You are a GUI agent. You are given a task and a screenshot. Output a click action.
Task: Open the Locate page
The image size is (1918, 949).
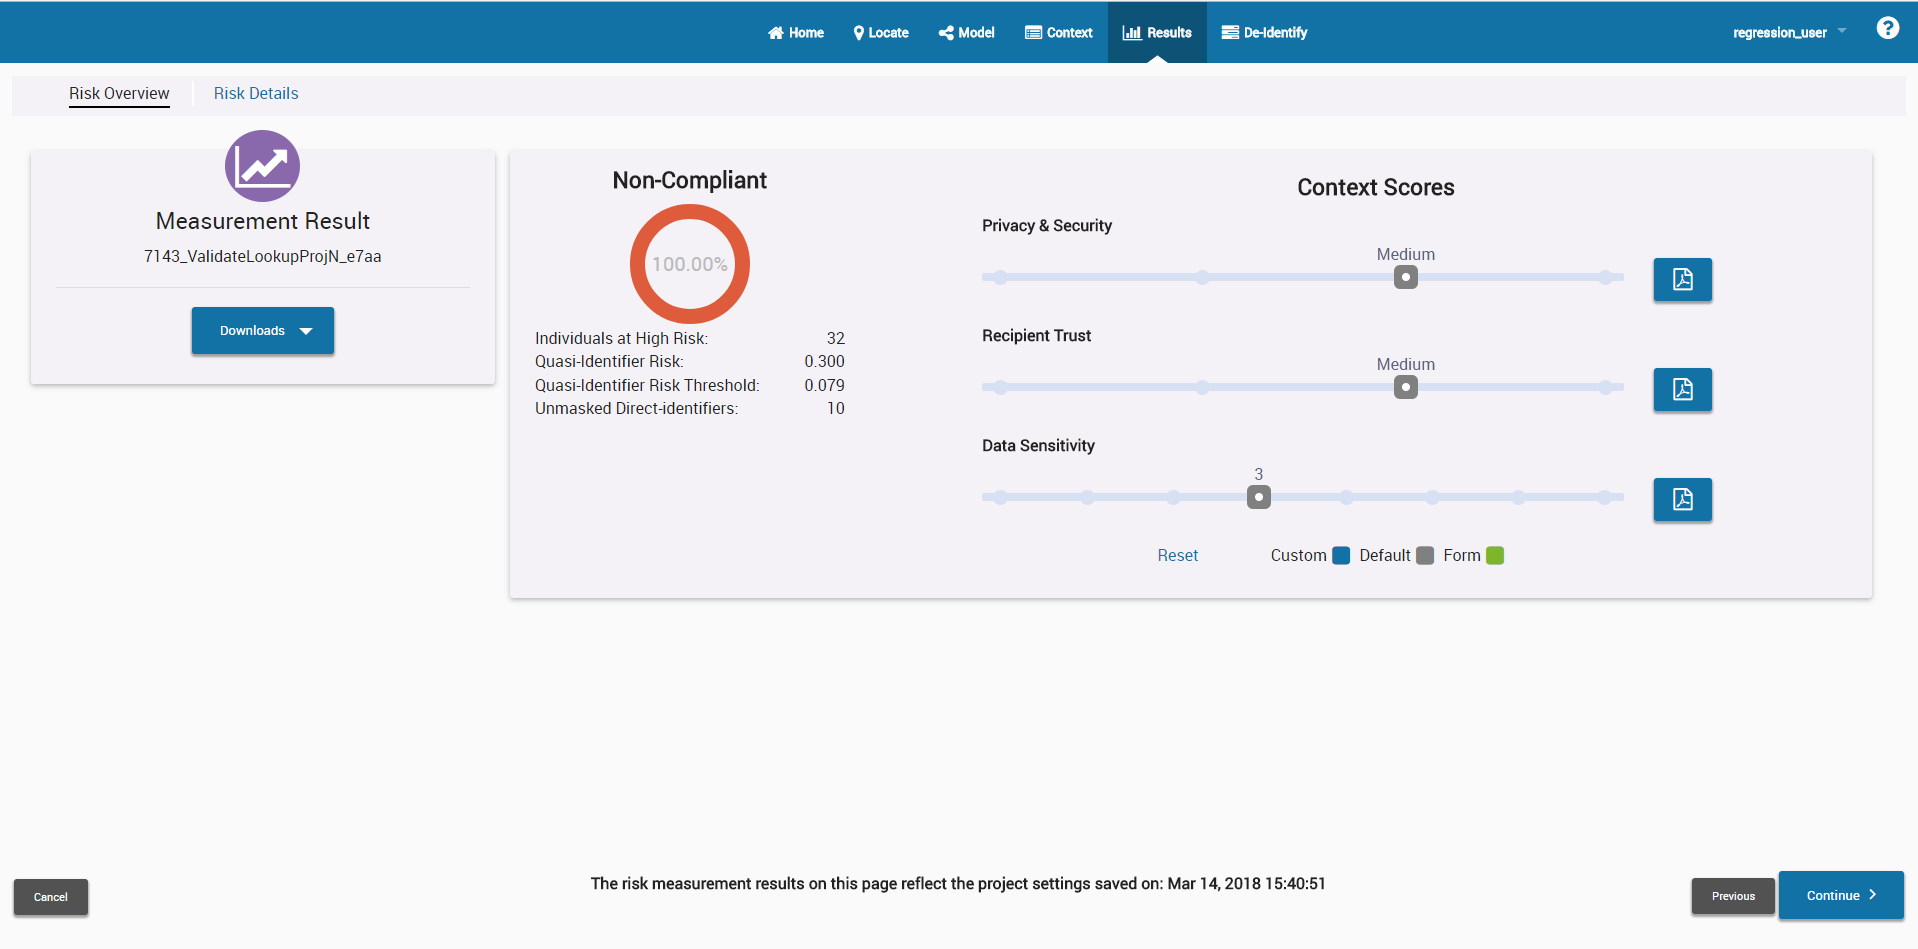(881, 33)
